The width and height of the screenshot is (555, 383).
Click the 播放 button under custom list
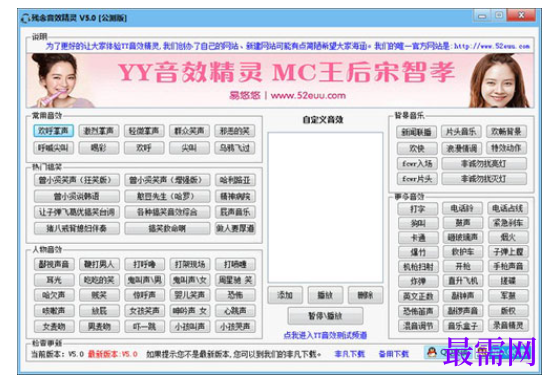325,295
